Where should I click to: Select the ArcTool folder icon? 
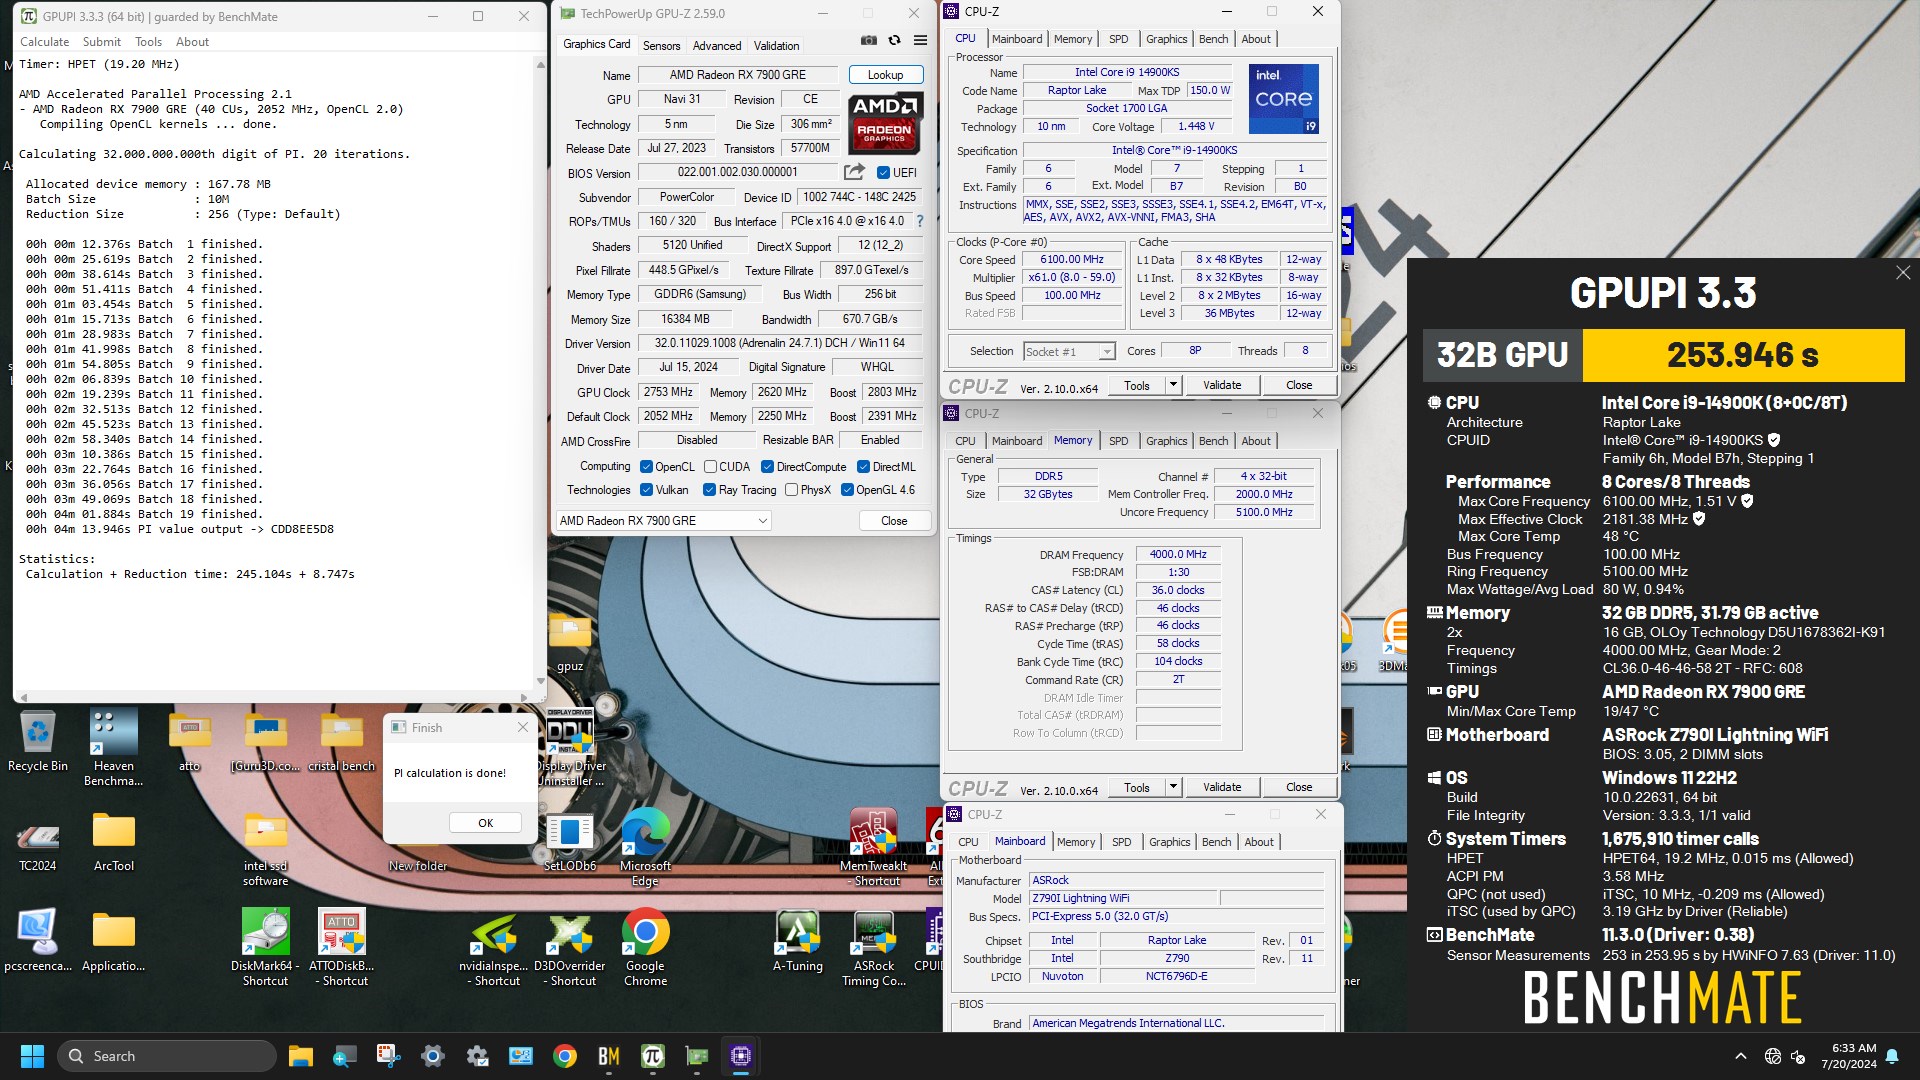tap(114, 843)
